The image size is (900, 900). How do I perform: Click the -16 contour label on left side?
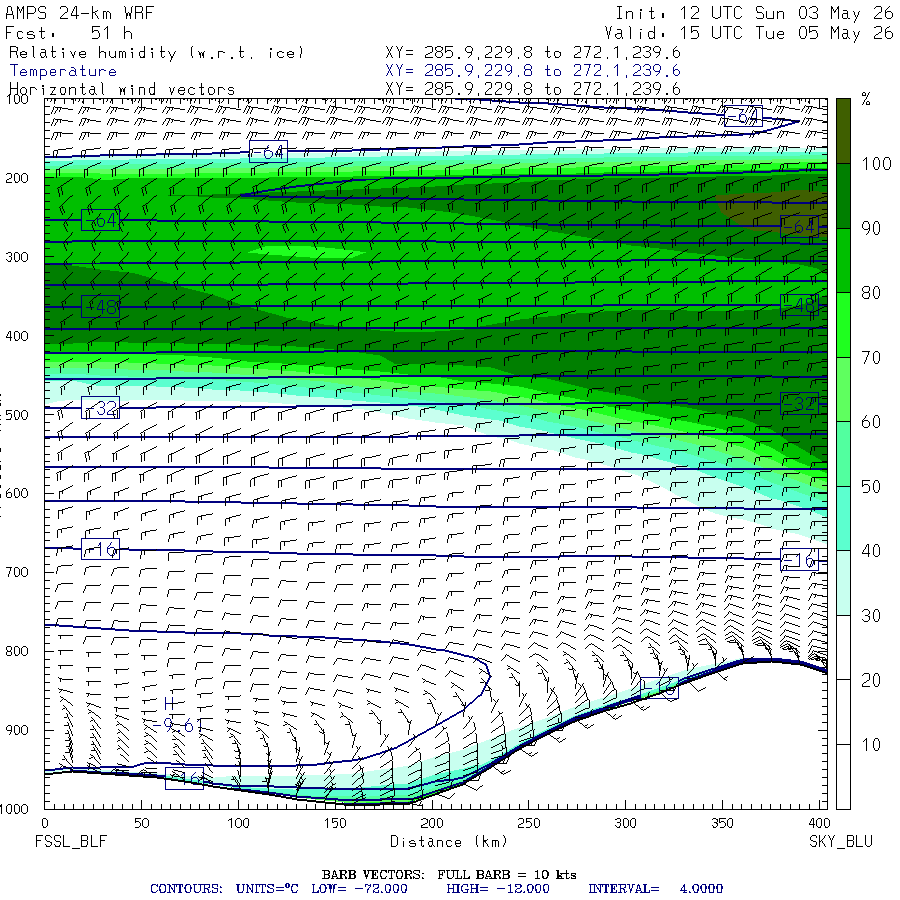[x=100, y=549]
